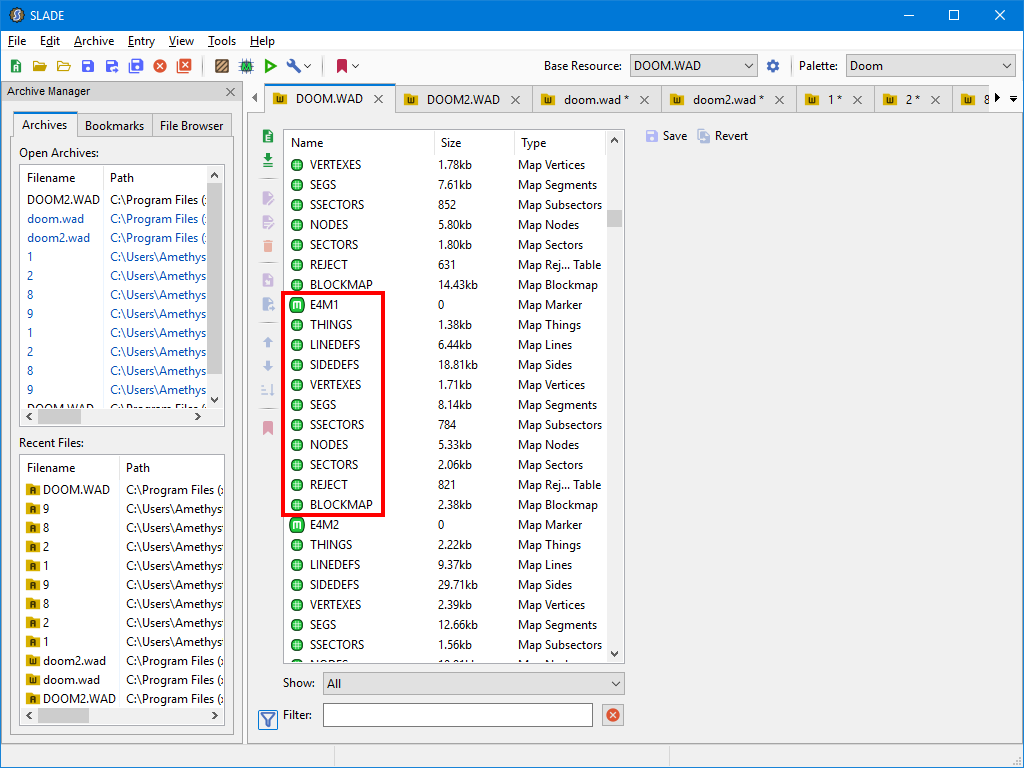Click the Save All stacked disks icon
The image size is (1024, 768).
tap(136, 66)
